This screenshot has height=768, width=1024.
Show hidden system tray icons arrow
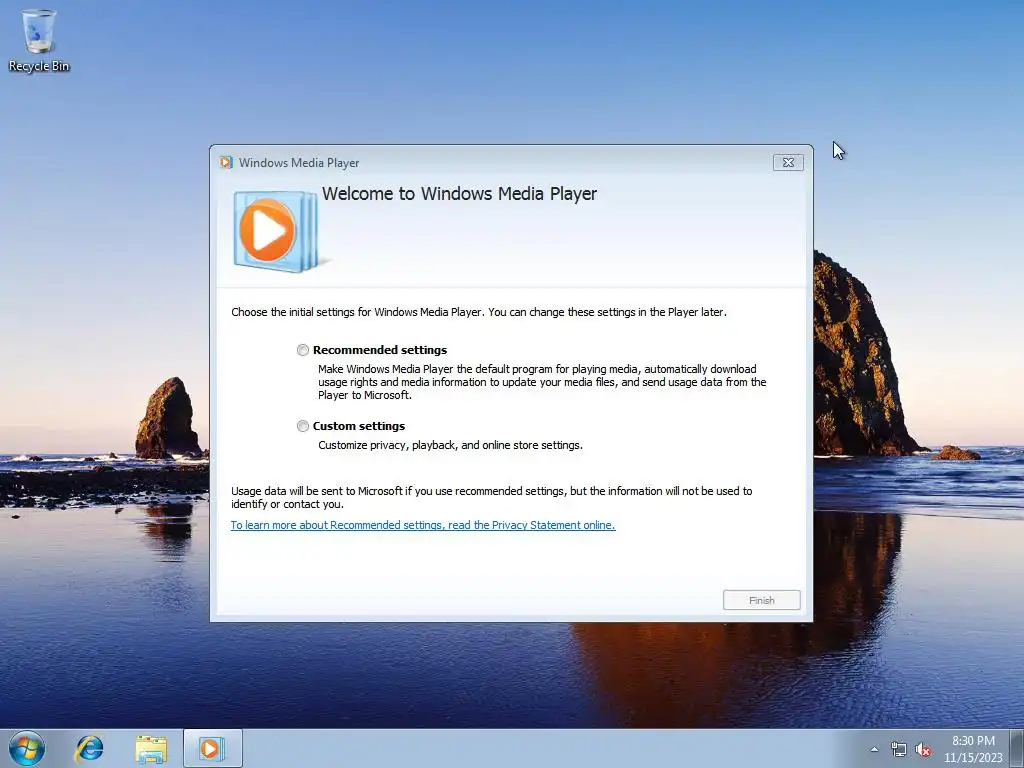click(x=874, y=749)
